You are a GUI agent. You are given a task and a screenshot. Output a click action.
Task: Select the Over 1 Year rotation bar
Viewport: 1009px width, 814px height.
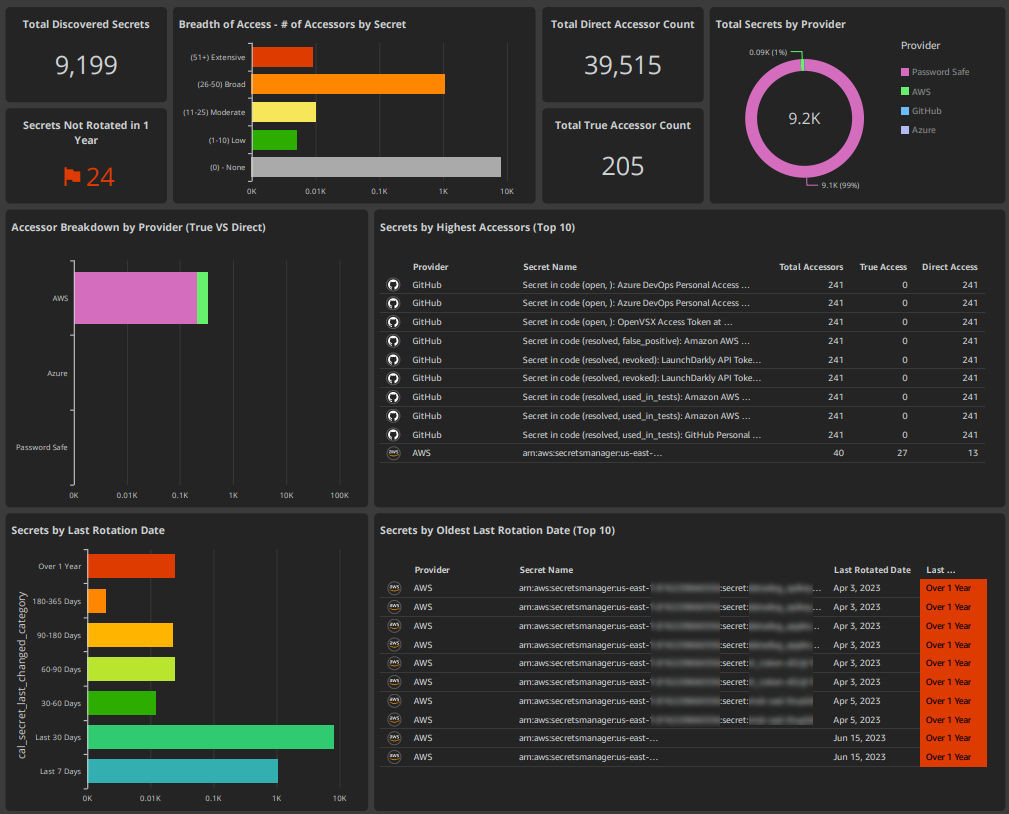point(130,566)
